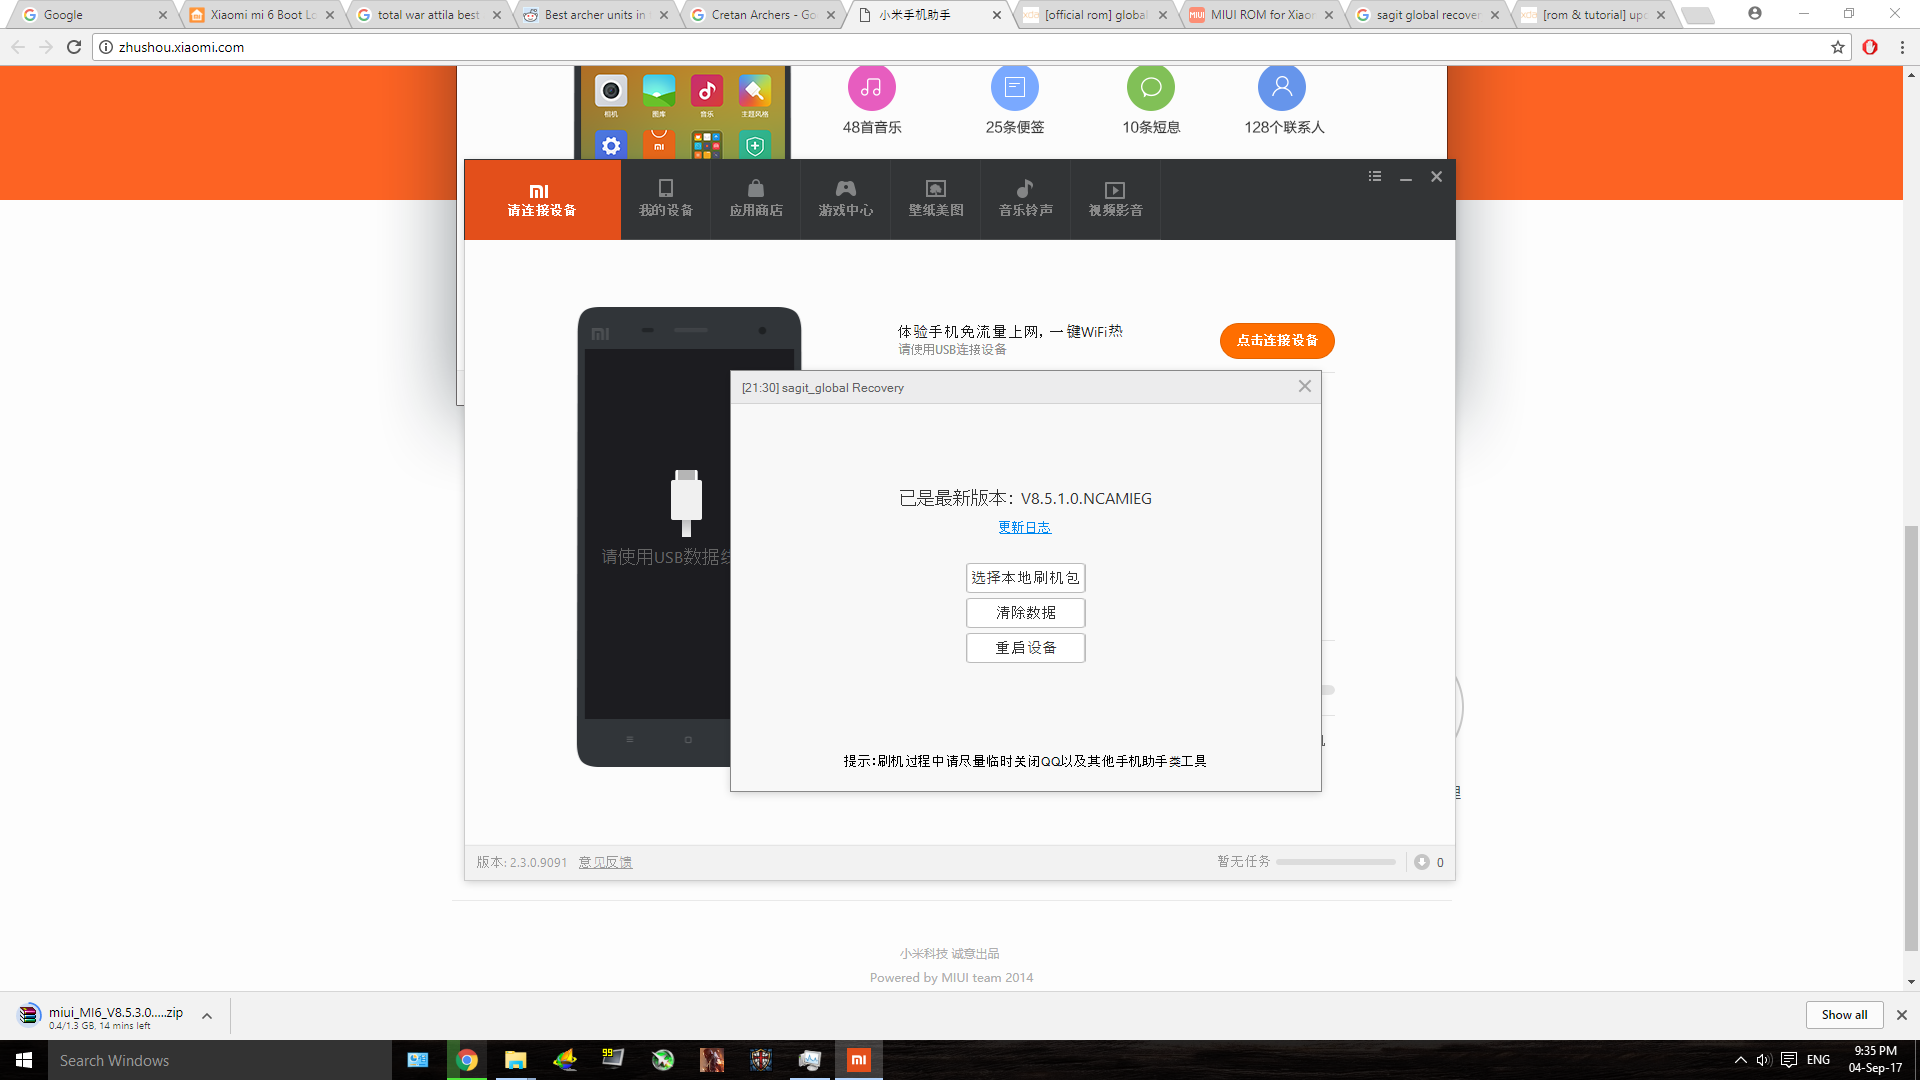Viewport: 1920px width, 1080px height.
Task: Open the 壁纸美图 wallpaper icon
Action: click(x=936, y=189)
